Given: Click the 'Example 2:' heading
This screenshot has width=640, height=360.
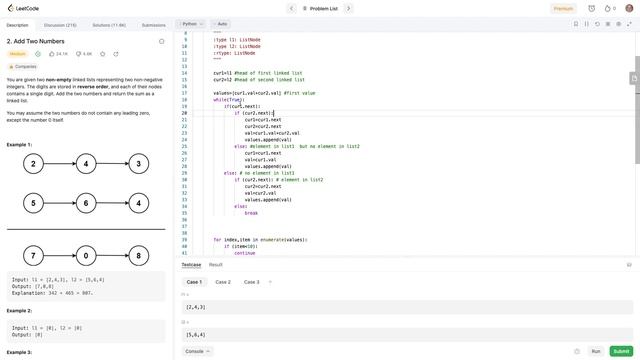Looking at the screenshot, I should 19,311.
